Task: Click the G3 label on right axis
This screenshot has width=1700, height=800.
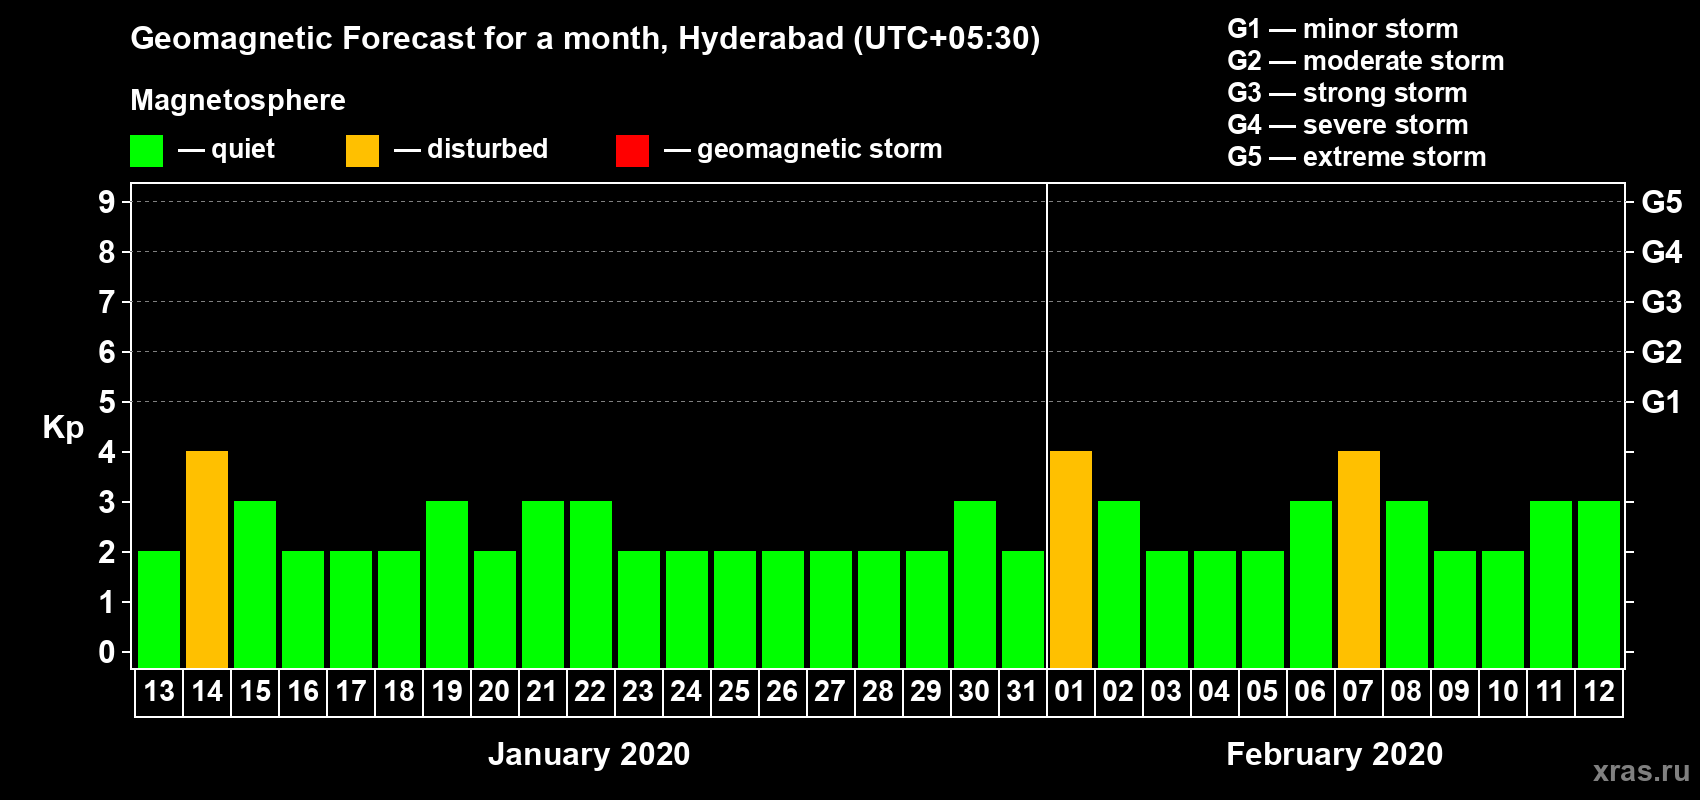Action: pos(1662,302)
